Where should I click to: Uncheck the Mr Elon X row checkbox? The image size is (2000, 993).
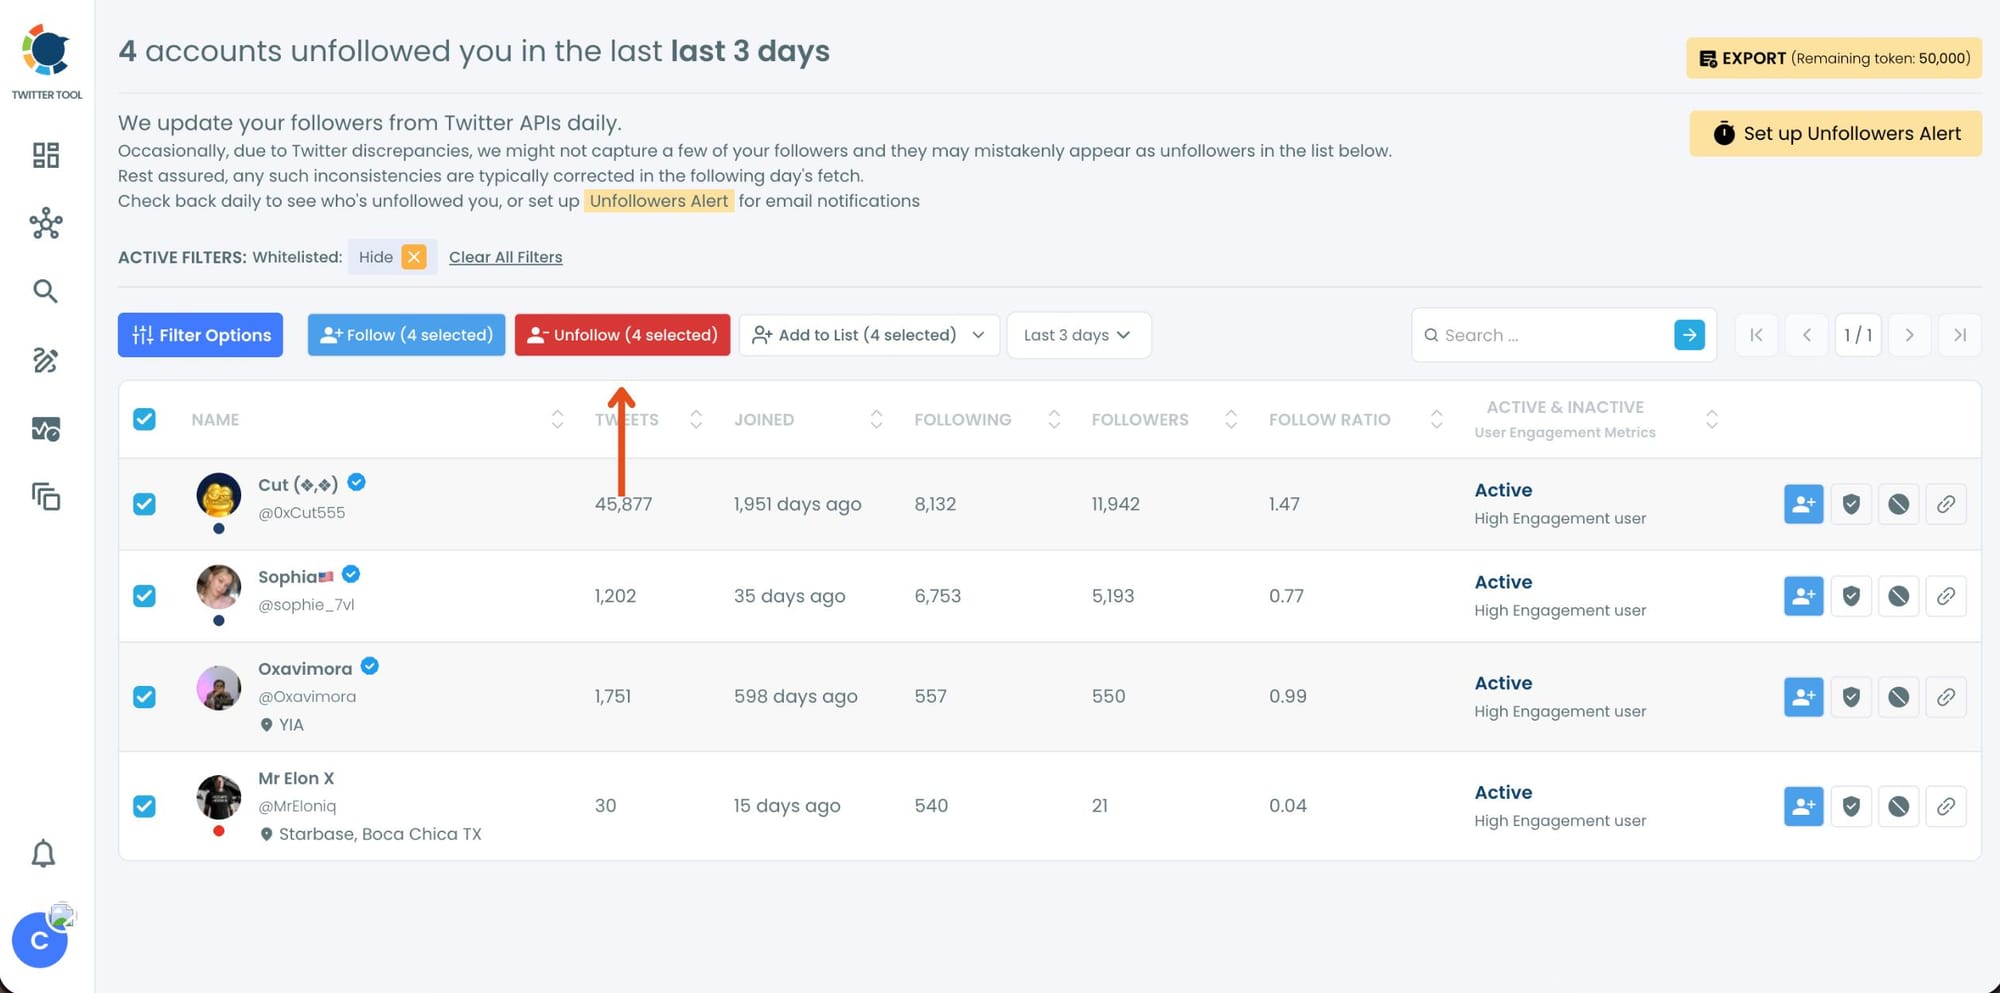[x=144, y=806]
